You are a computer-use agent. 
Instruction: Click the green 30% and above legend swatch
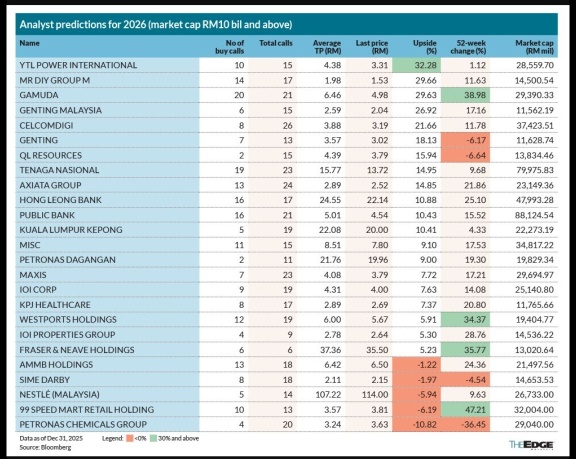(154, 438)
